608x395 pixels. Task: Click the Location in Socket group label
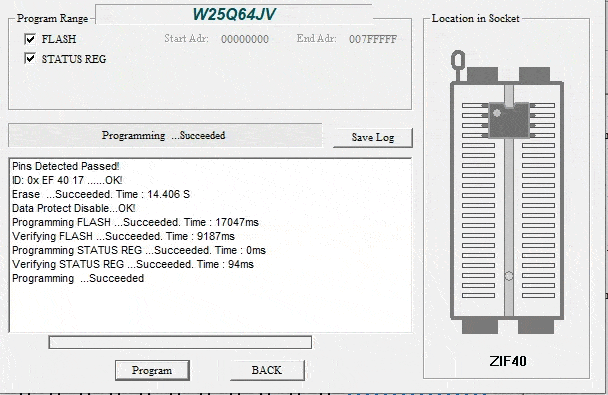click(475, 18)
